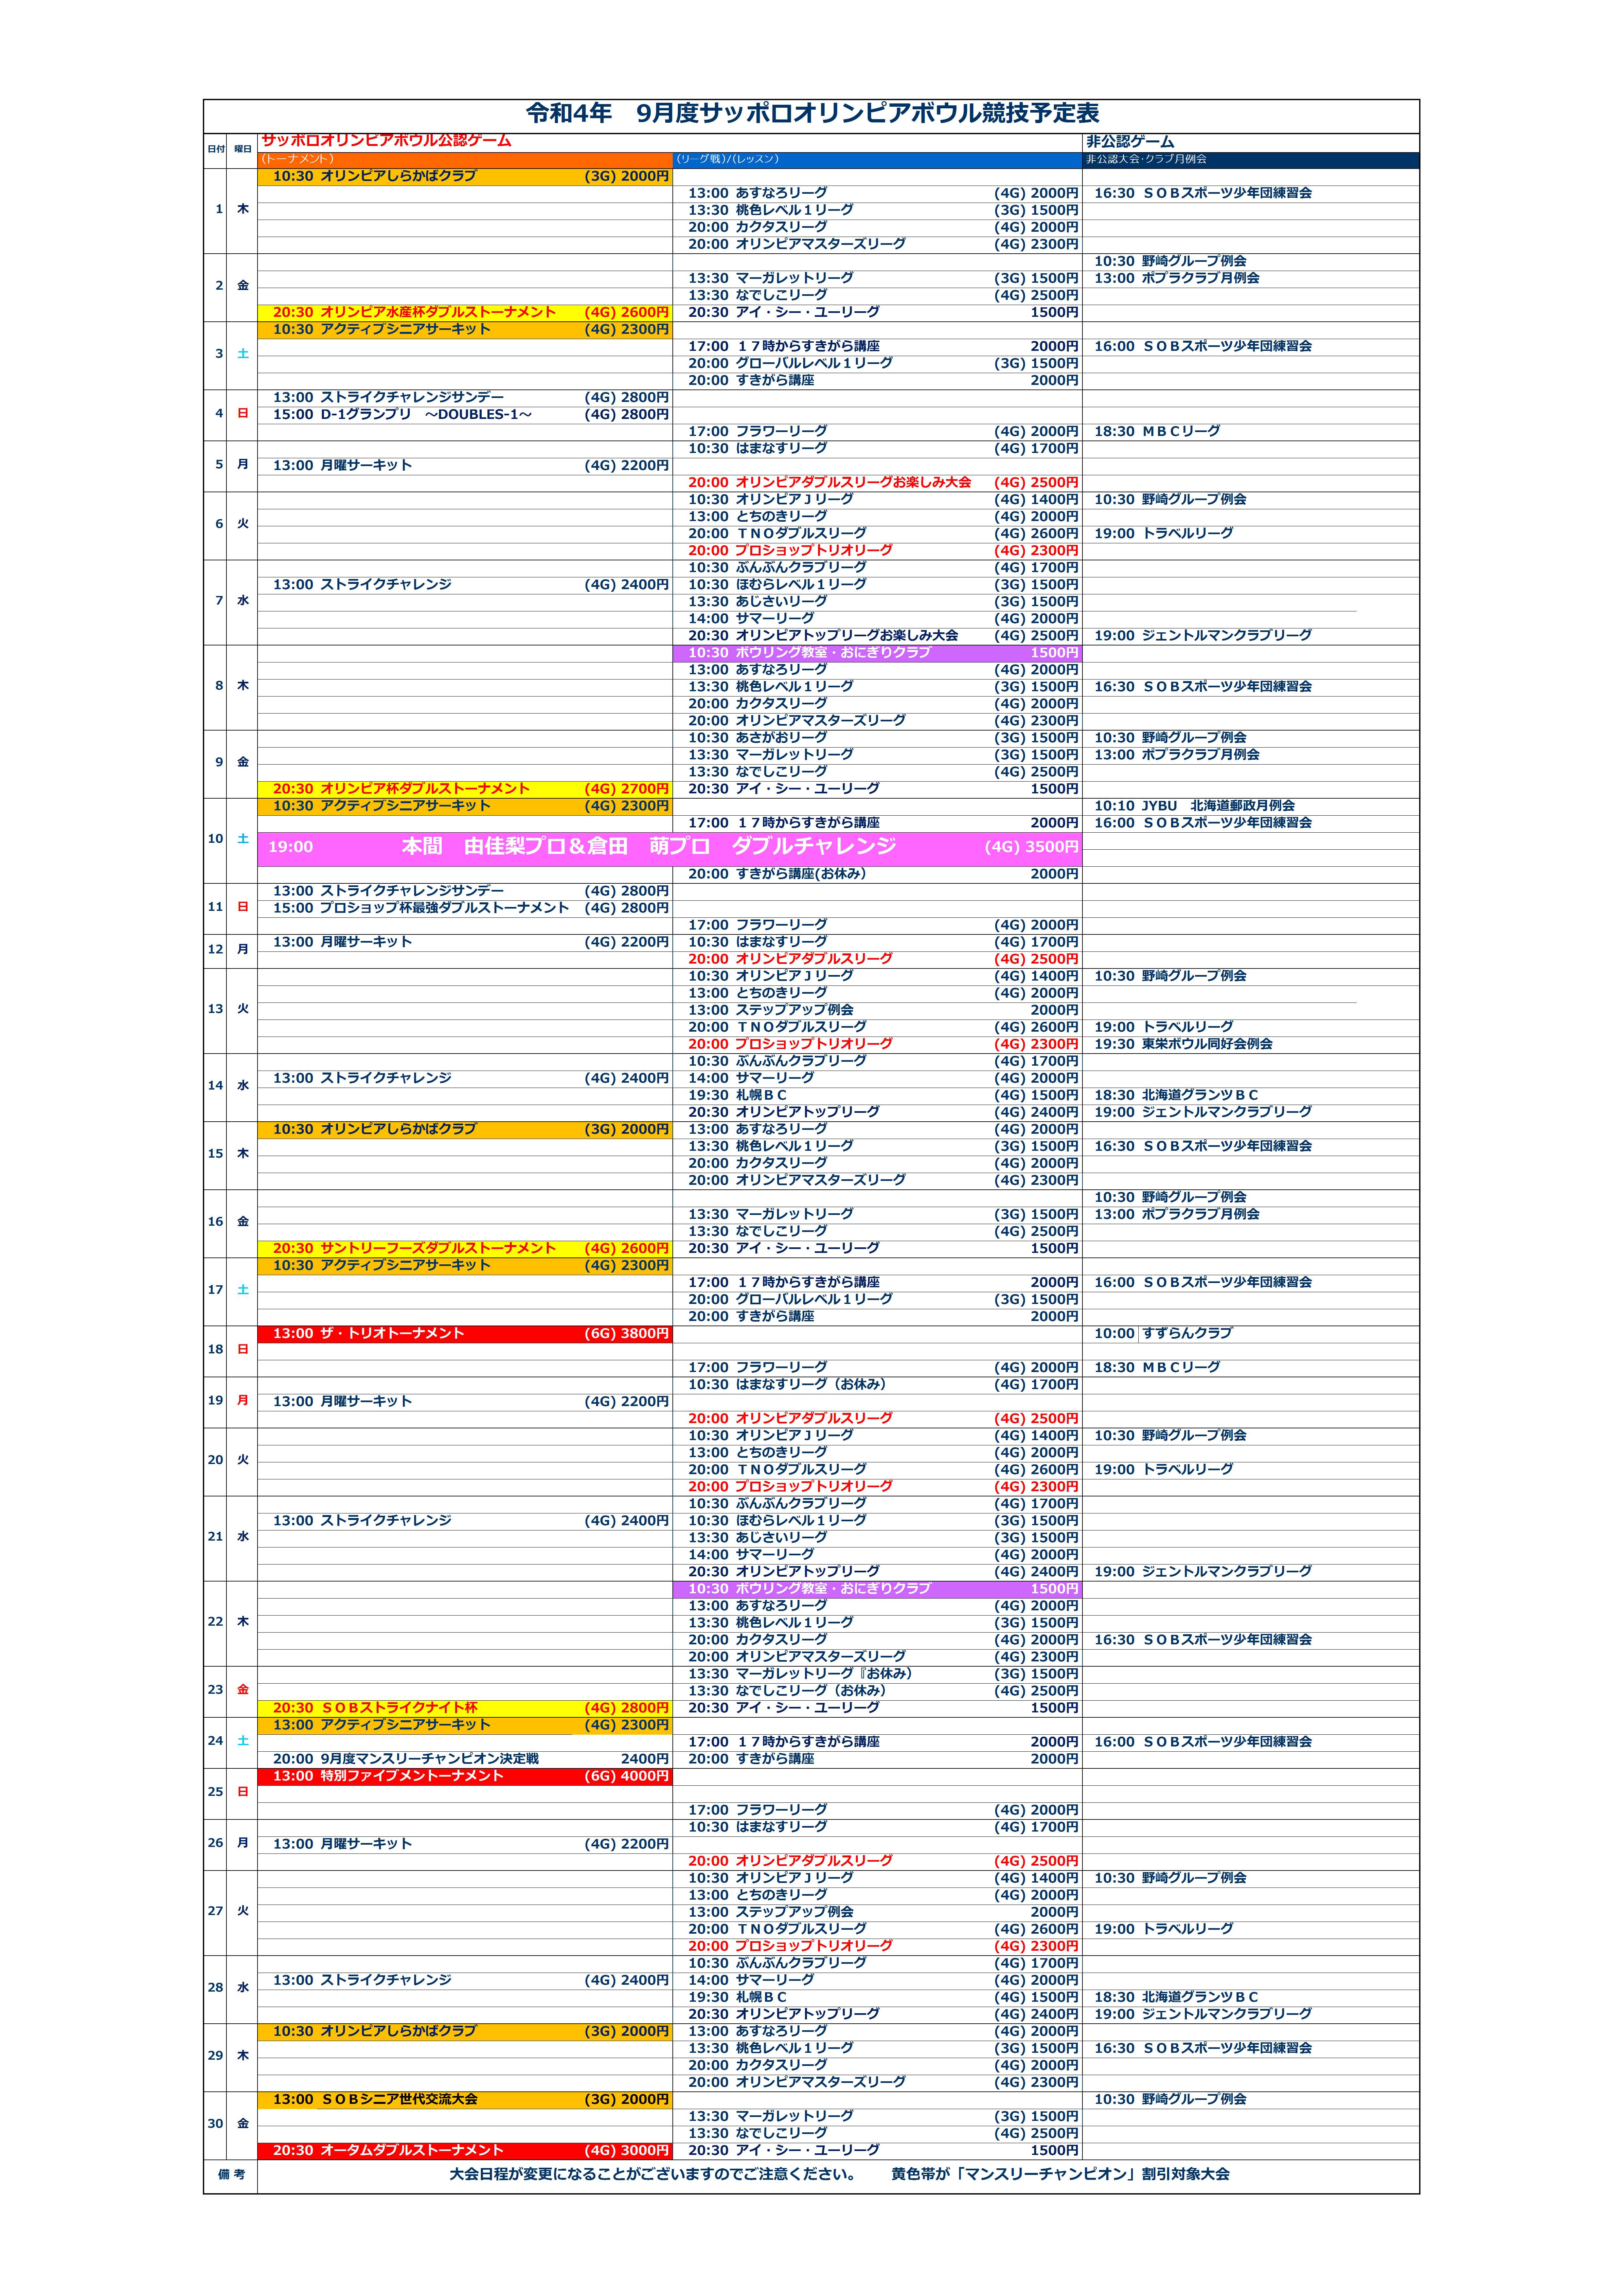Click the 日付 column header

coord(216,149)
